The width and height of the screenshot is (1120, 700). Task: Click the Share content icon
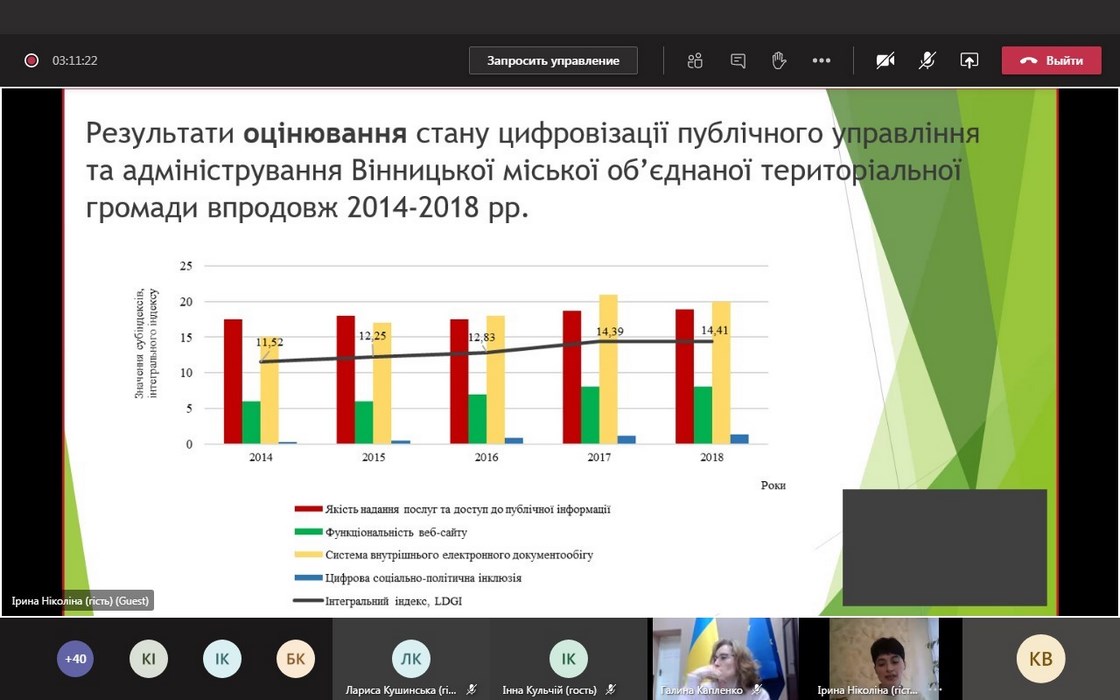pos(969,61)
